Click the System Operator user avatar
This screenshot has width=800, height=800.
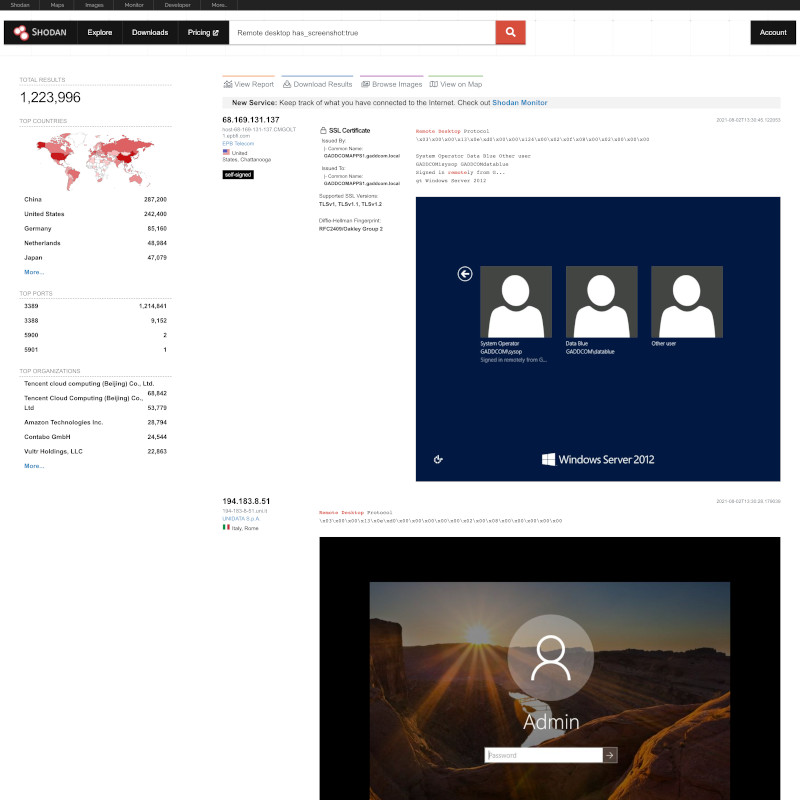516,302
